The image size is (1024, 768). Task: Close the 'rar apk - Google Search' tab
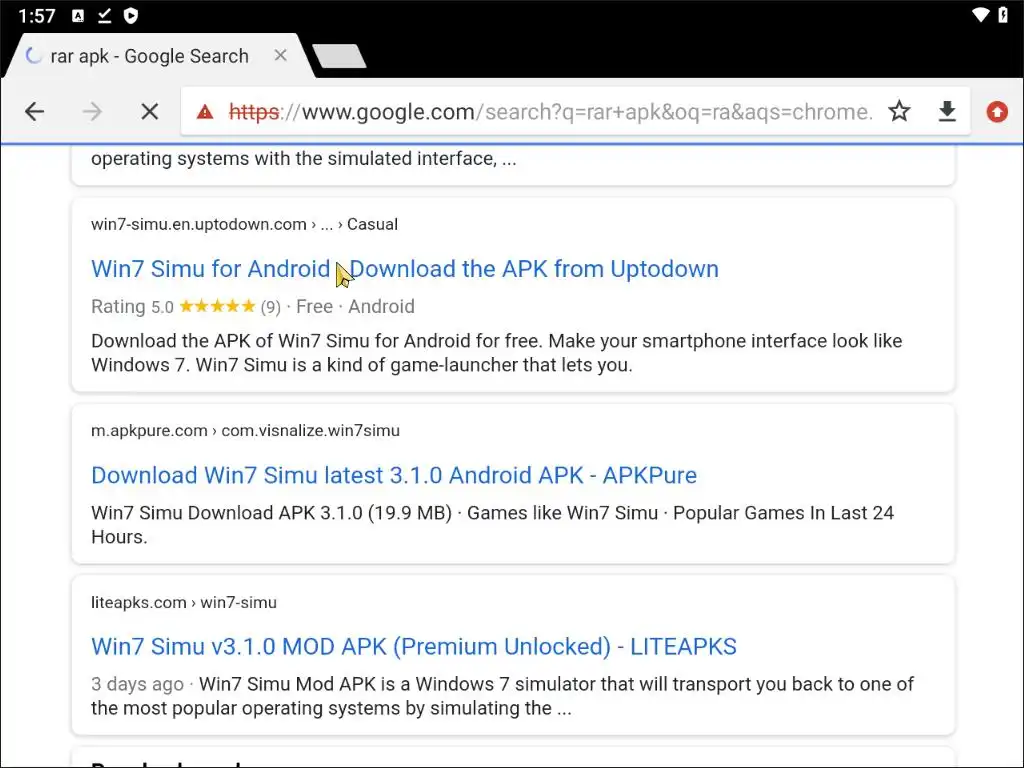(x=280, y=56)
